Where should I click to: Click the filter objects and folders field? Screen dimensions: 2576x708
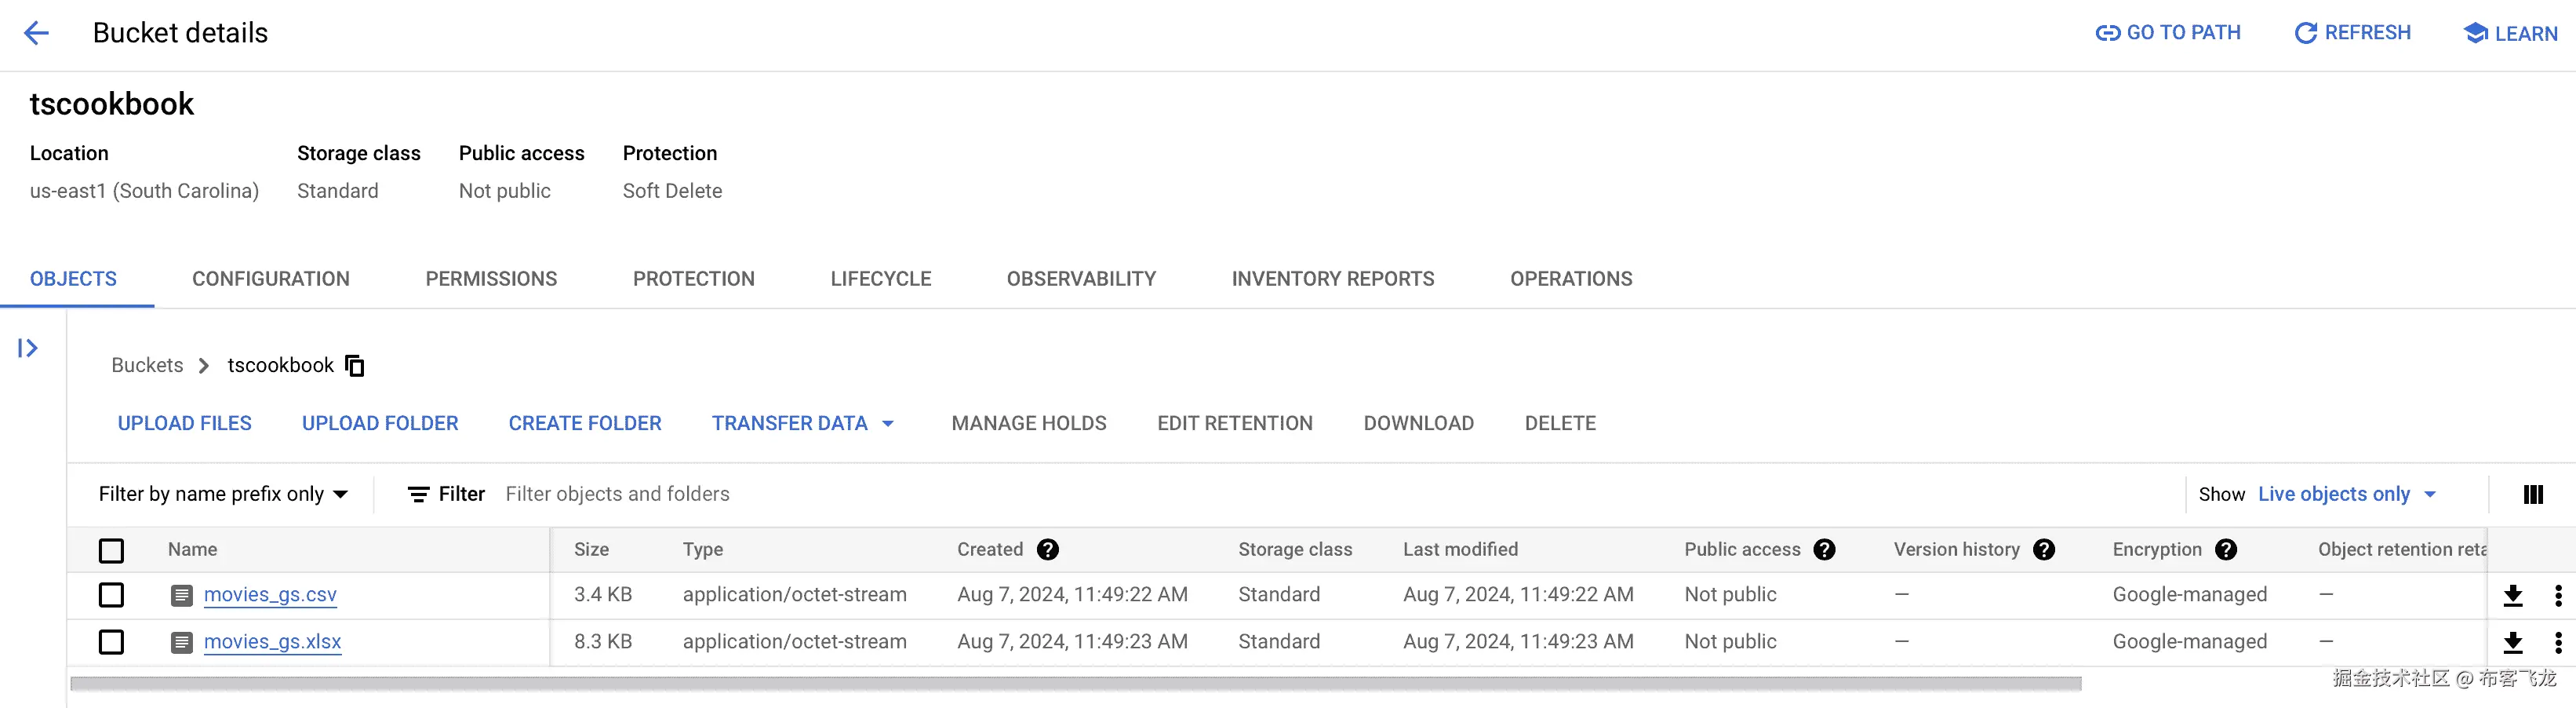[618, 493]
